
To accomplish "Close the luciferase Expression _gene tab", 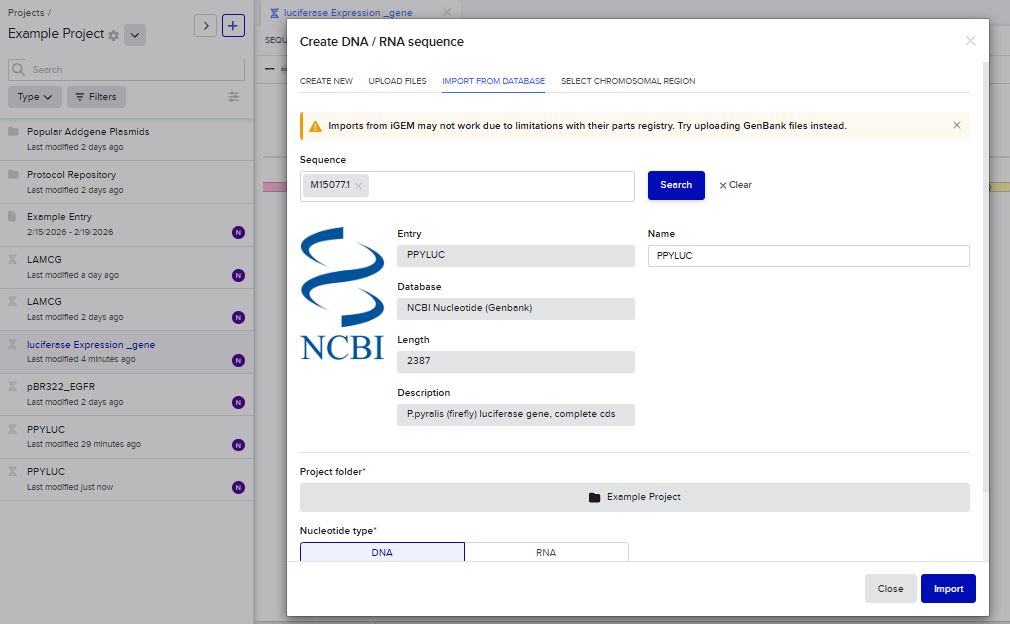I will pyautogui.click(x=446, y=12).
